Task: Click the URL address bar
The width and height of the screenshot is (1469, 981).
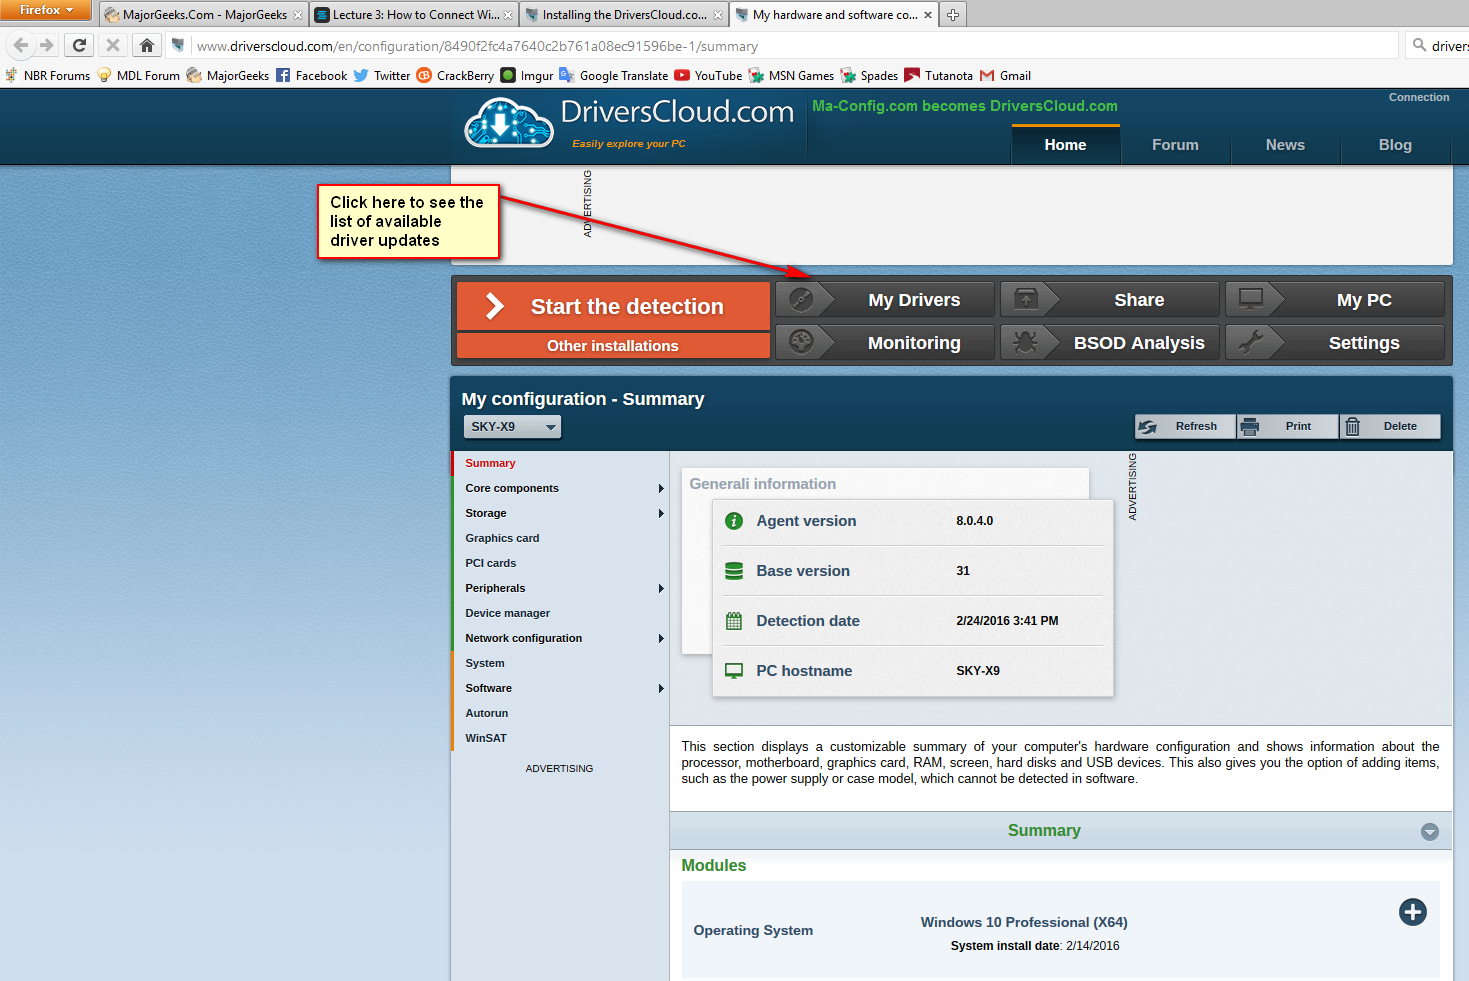Action: click(x=780, y=46)
